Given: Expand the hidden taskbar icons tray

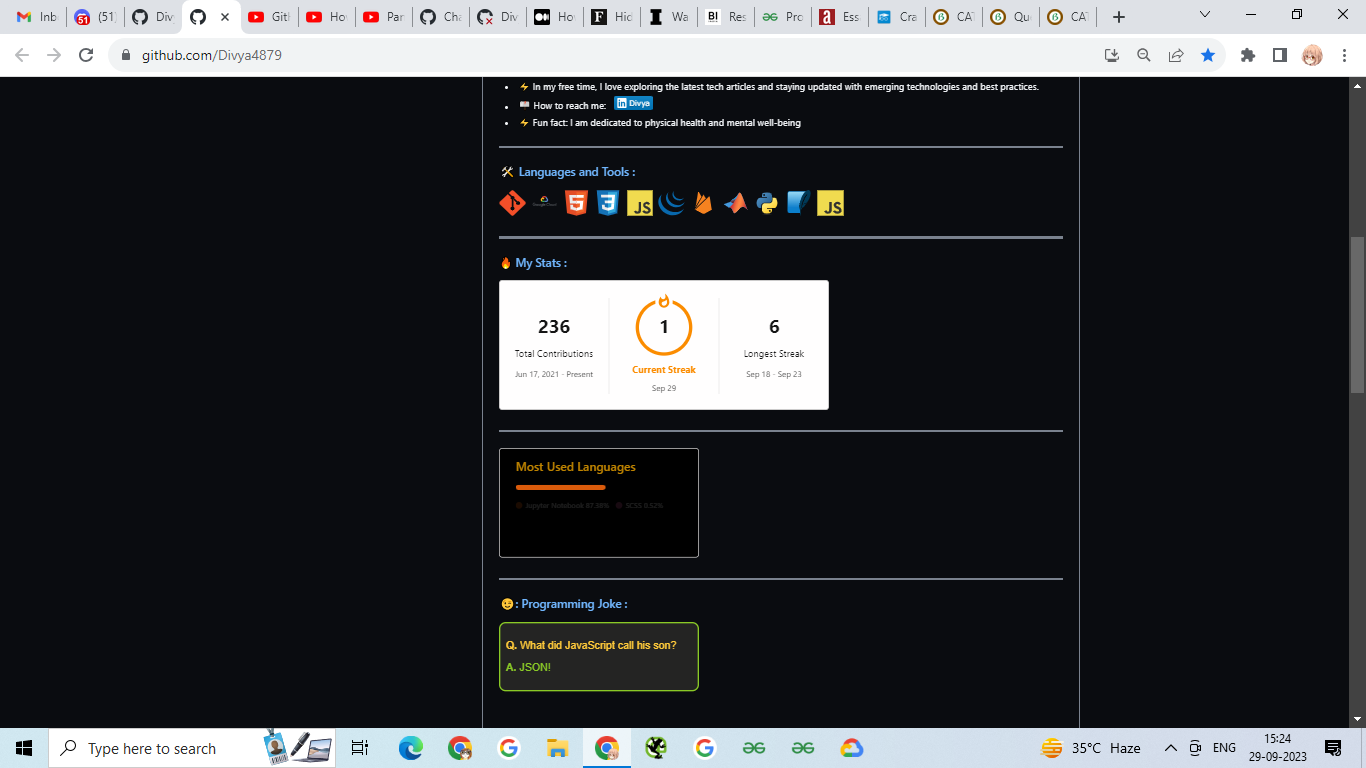Looking at the screenshot, I should tap(1170, 748).
